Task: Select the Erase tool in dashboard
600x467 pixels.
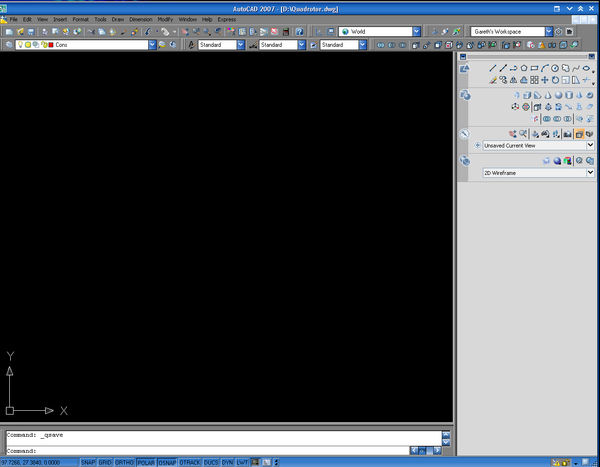Action: click(x=493, y=80)
